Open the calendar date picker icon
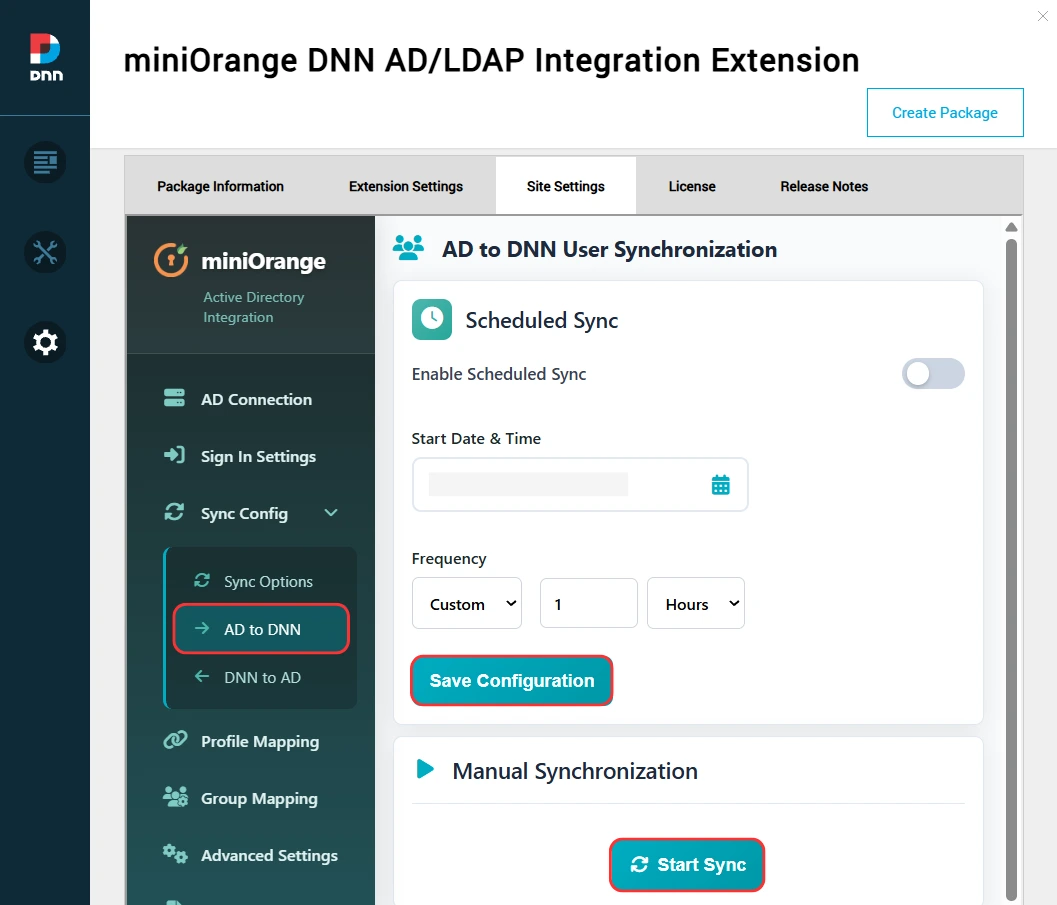 coord(721,485)
